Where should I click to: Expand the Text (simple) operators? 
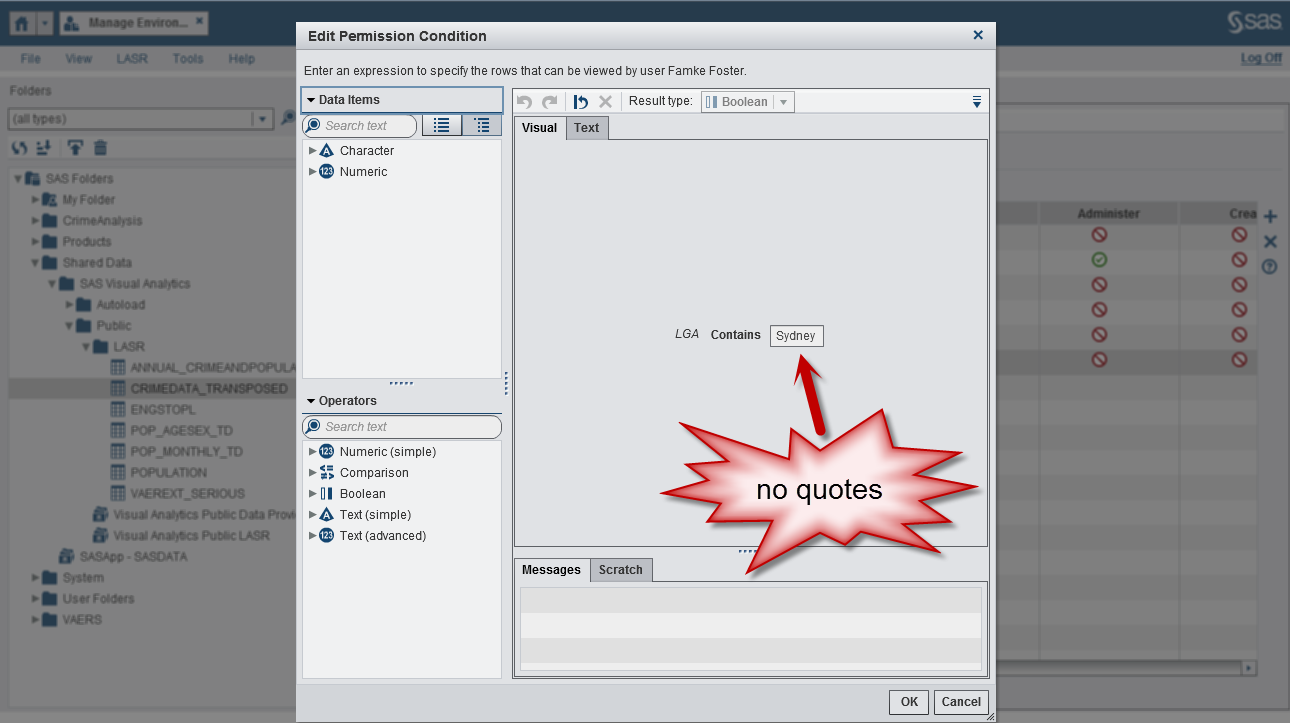pyautogui.click(x=313, y=514)
